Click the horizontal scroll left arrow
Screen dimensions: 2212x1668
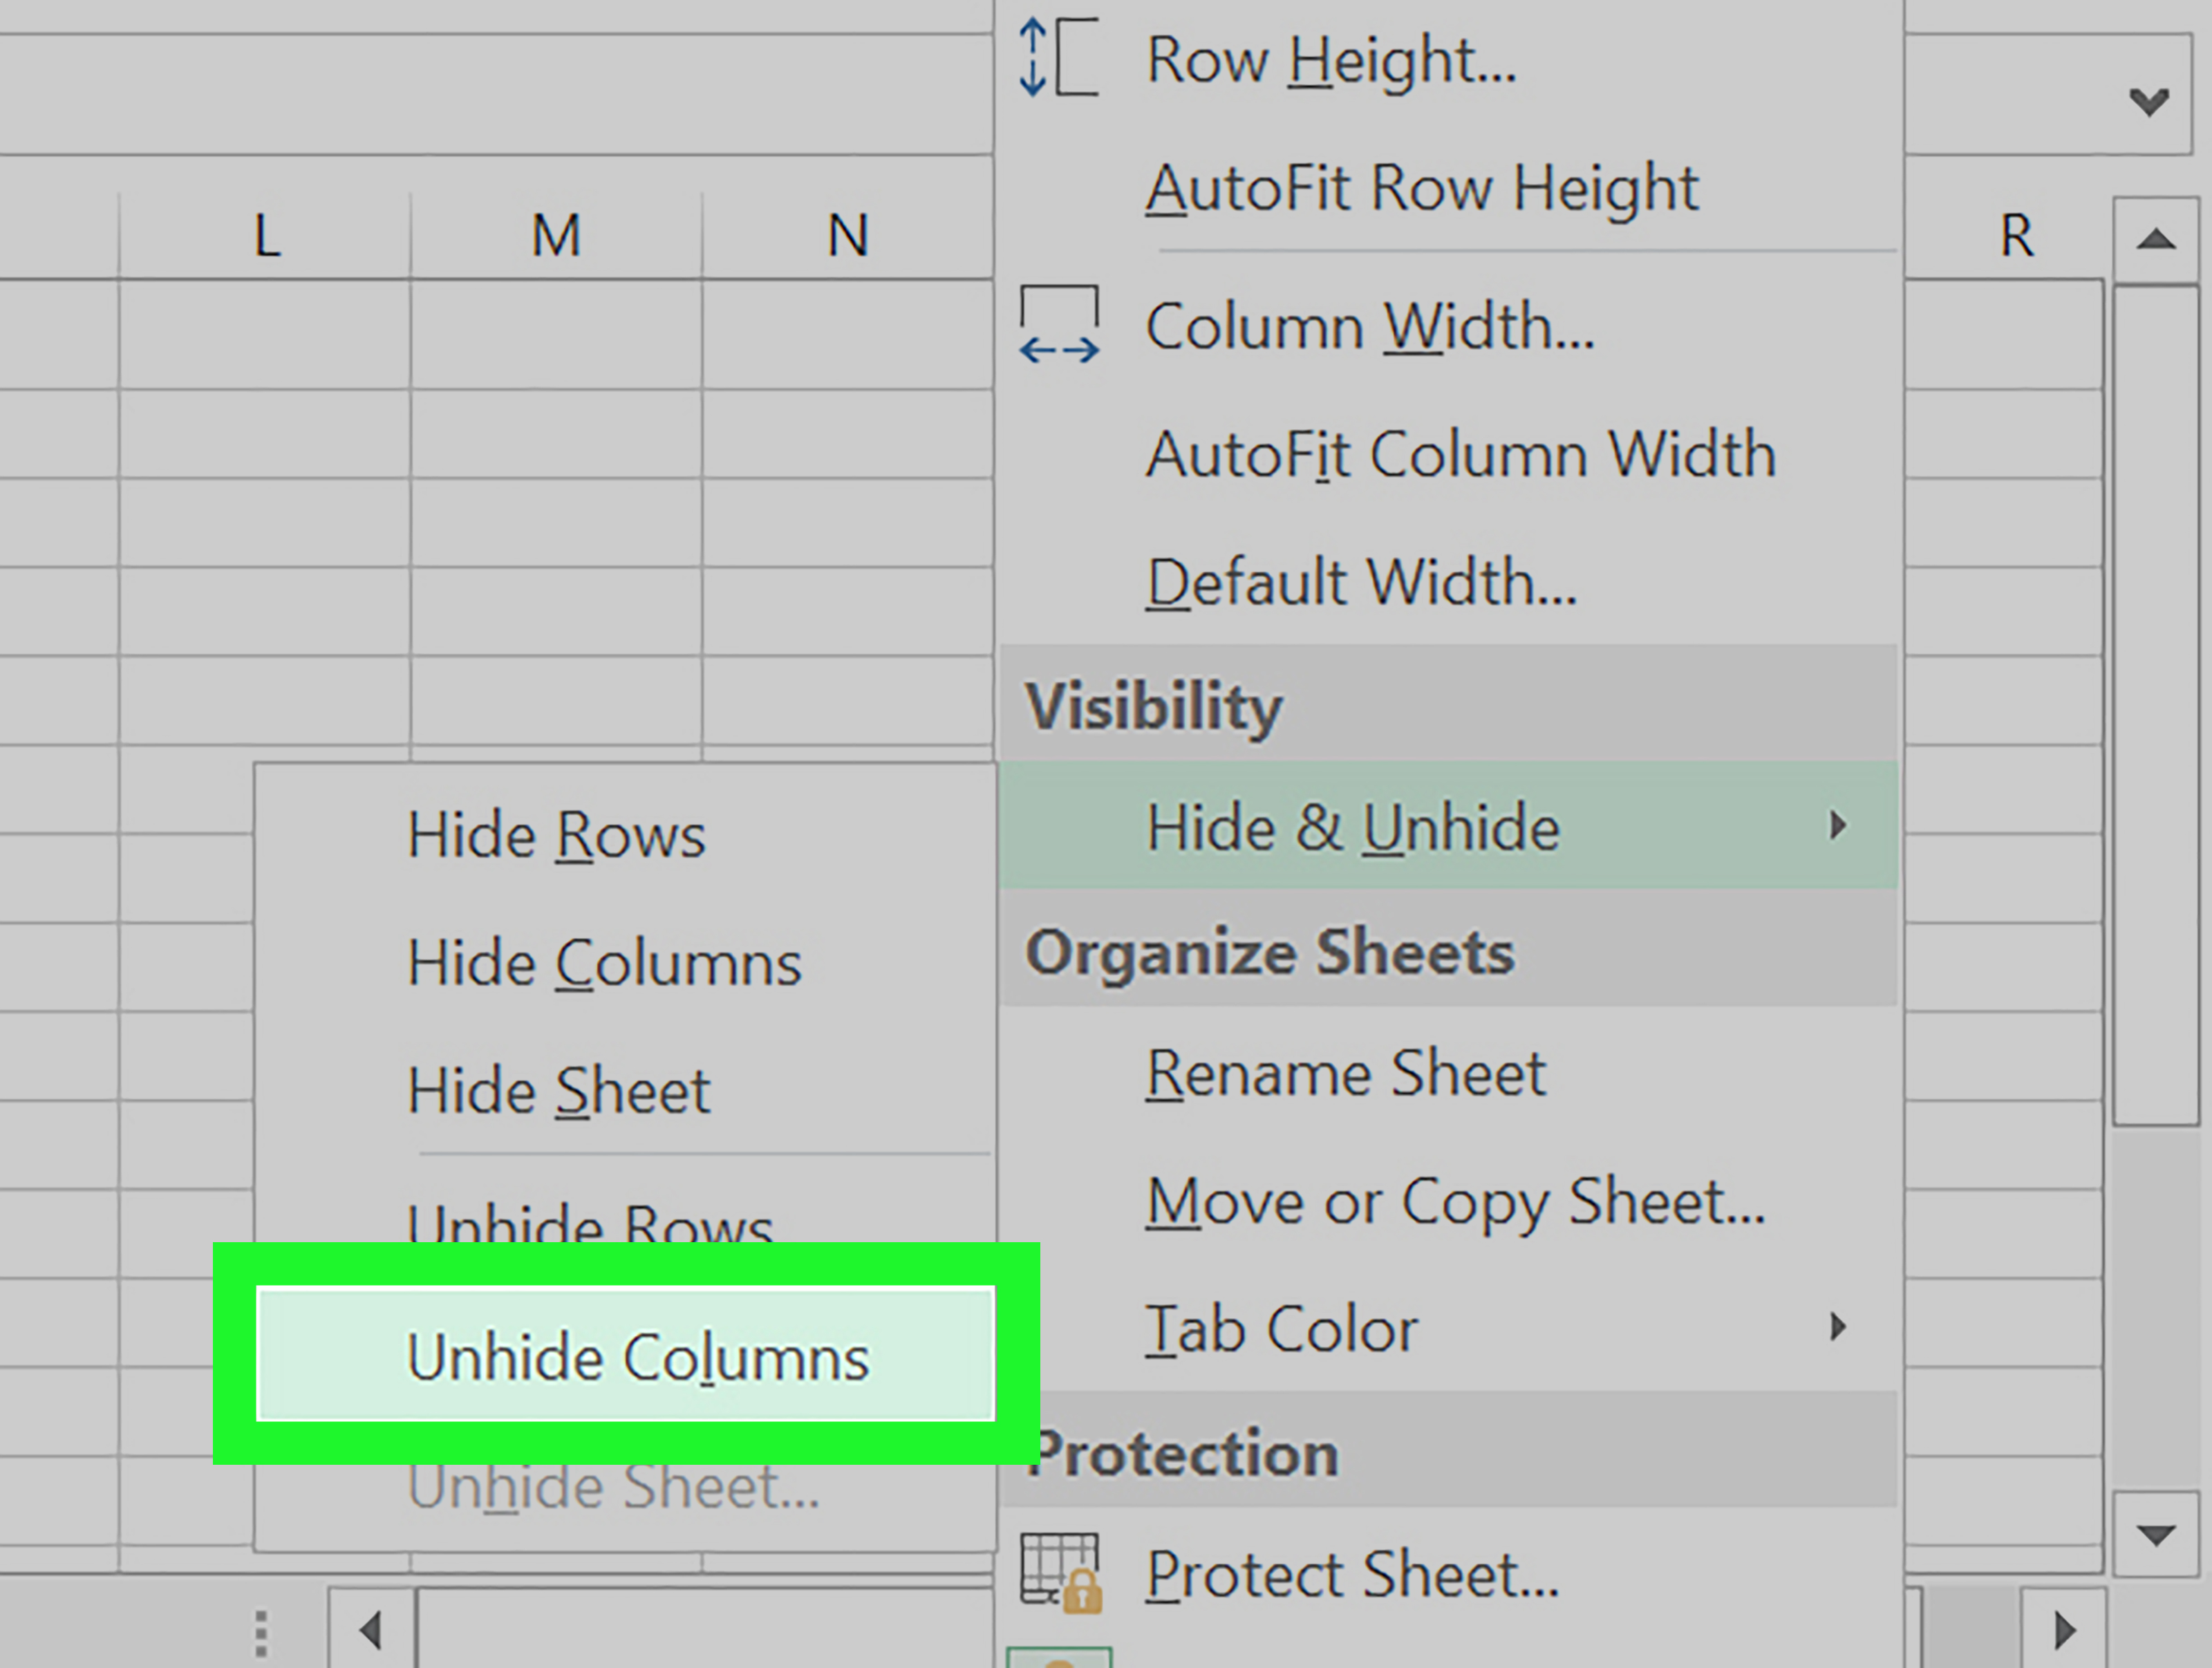pos(371,1630)
